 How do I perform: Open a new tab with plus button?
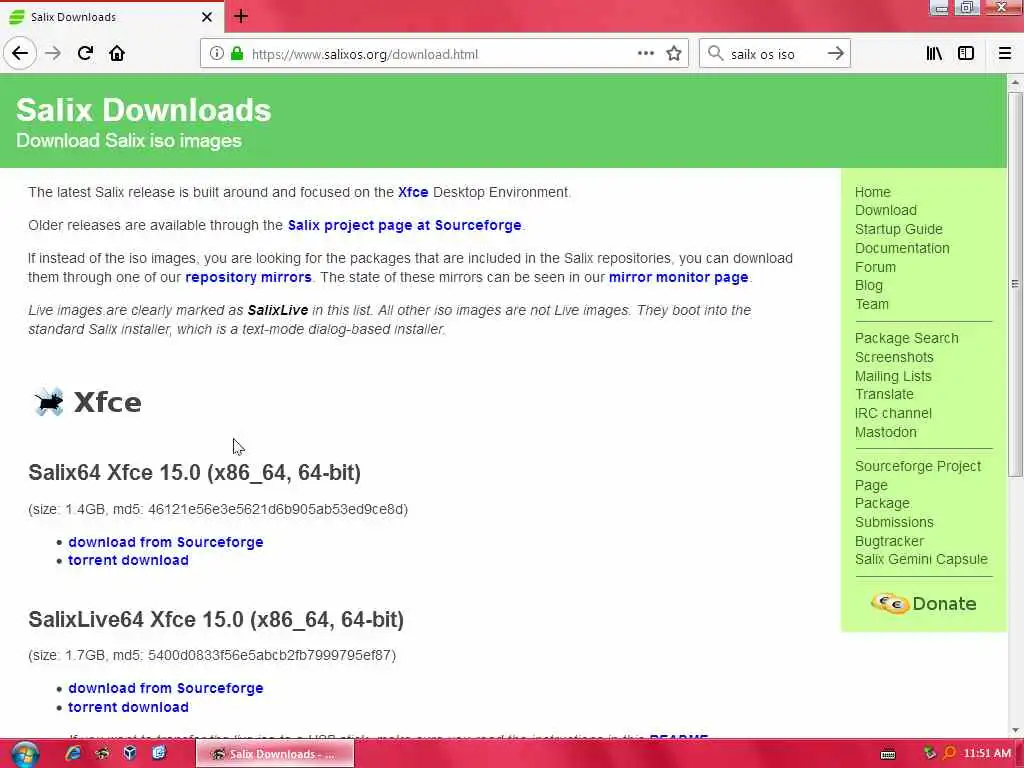[x=240, y=16]
